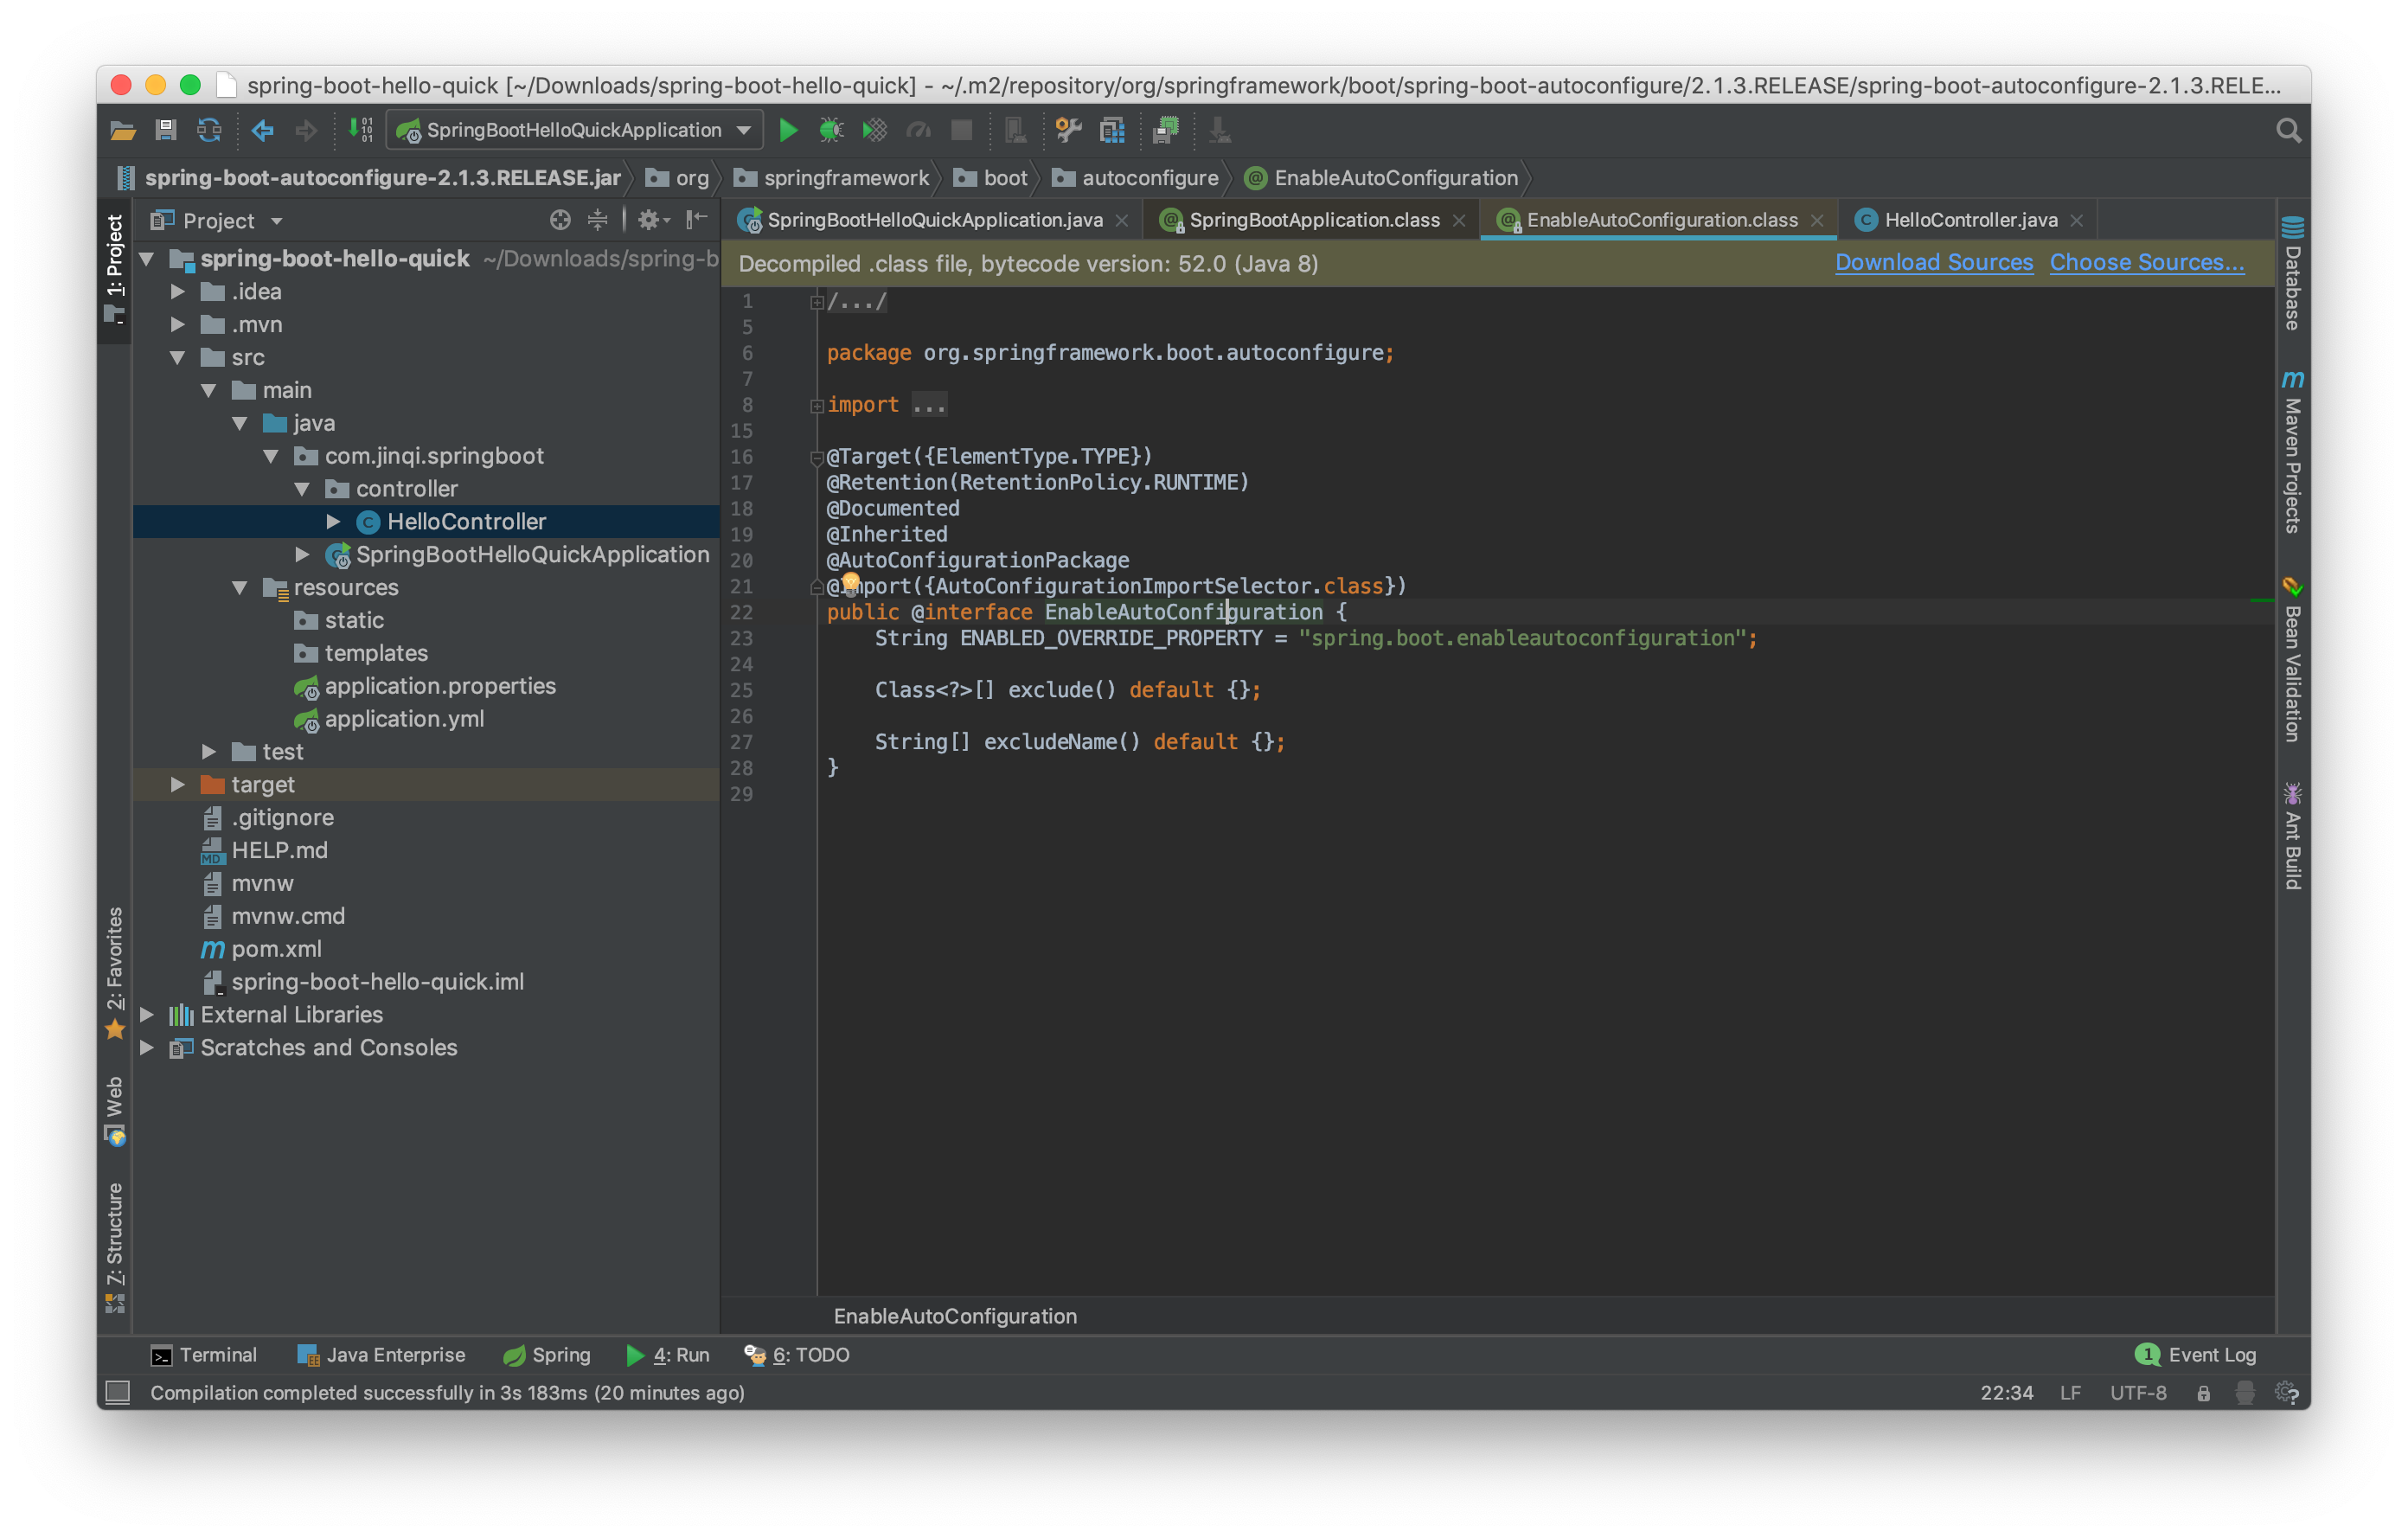Click the SDK manager chip icon
This screenshot has width=2408, height=1538.
tap(1166, 130)
